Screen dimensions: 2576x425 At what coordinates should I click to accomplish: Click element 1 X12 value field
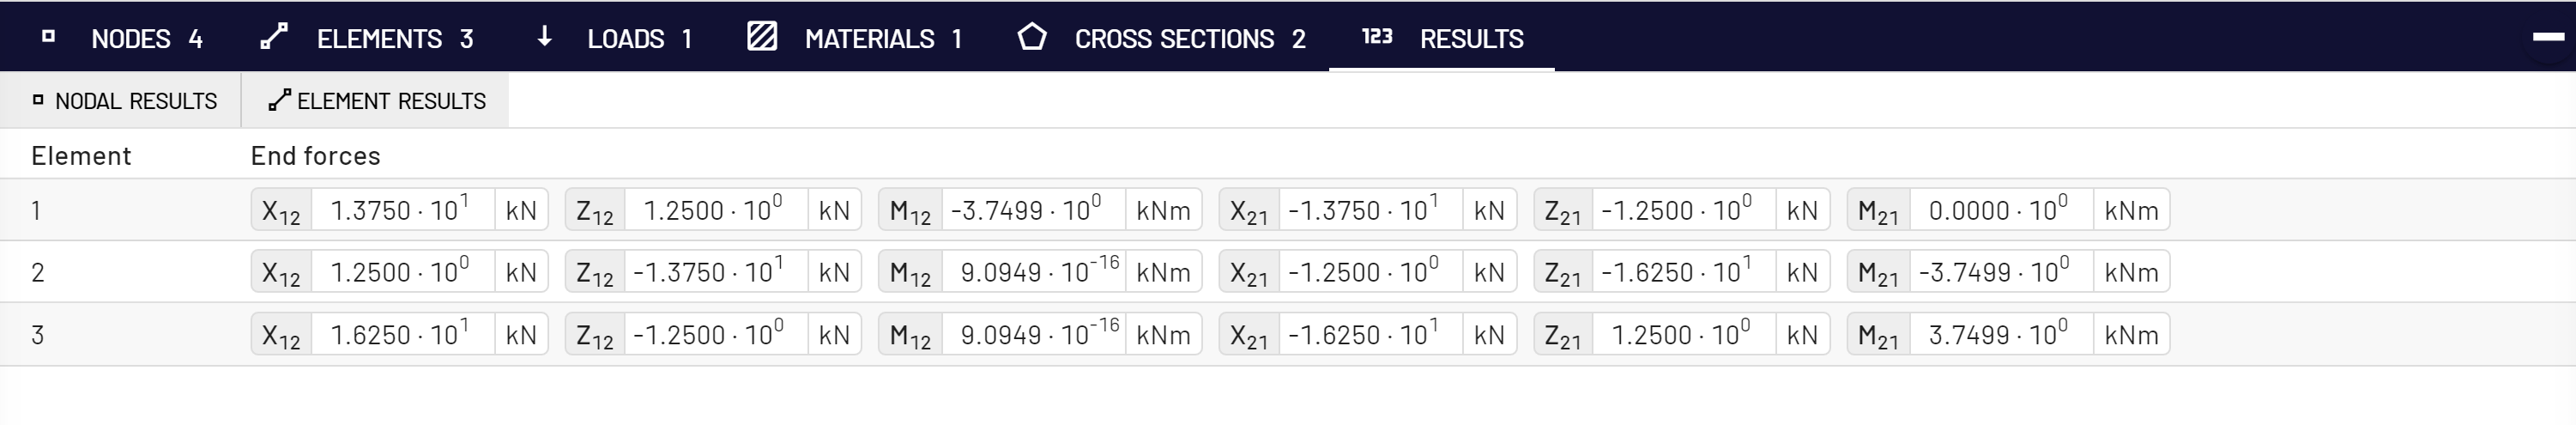(403, 210)
